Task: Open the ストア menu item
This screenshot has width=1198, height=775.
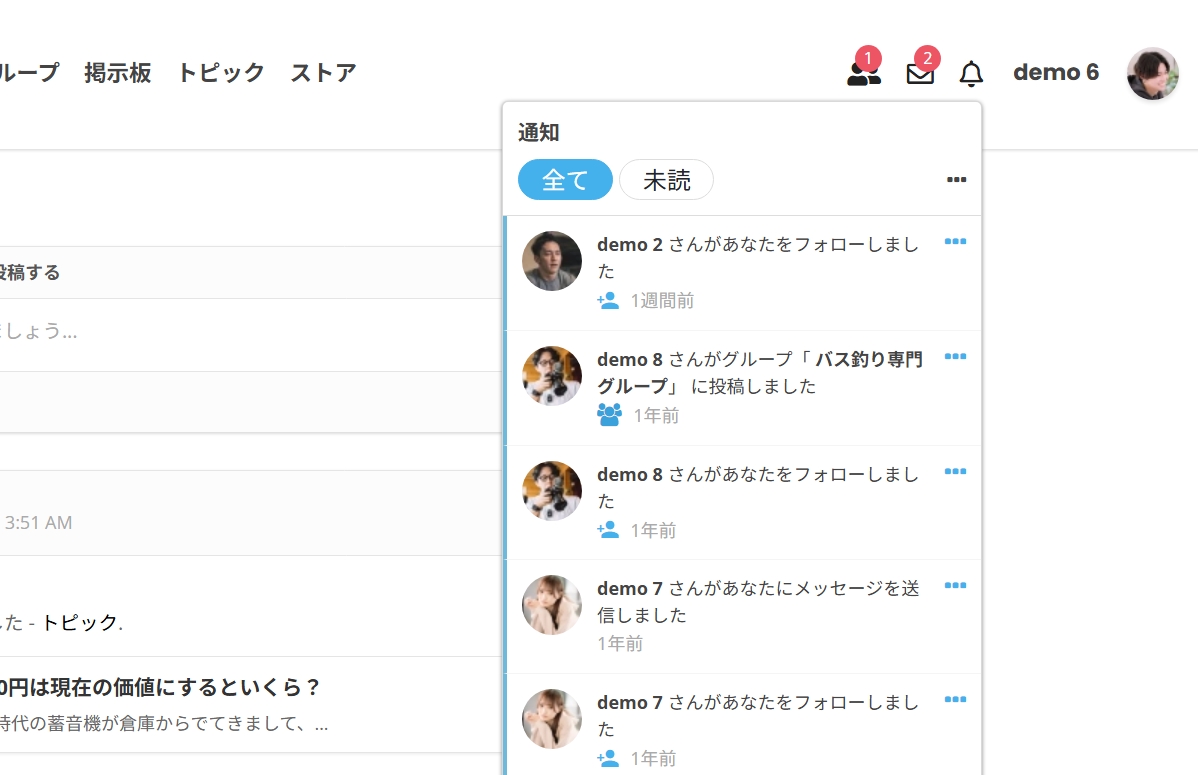Action: (x=323, y=73)
